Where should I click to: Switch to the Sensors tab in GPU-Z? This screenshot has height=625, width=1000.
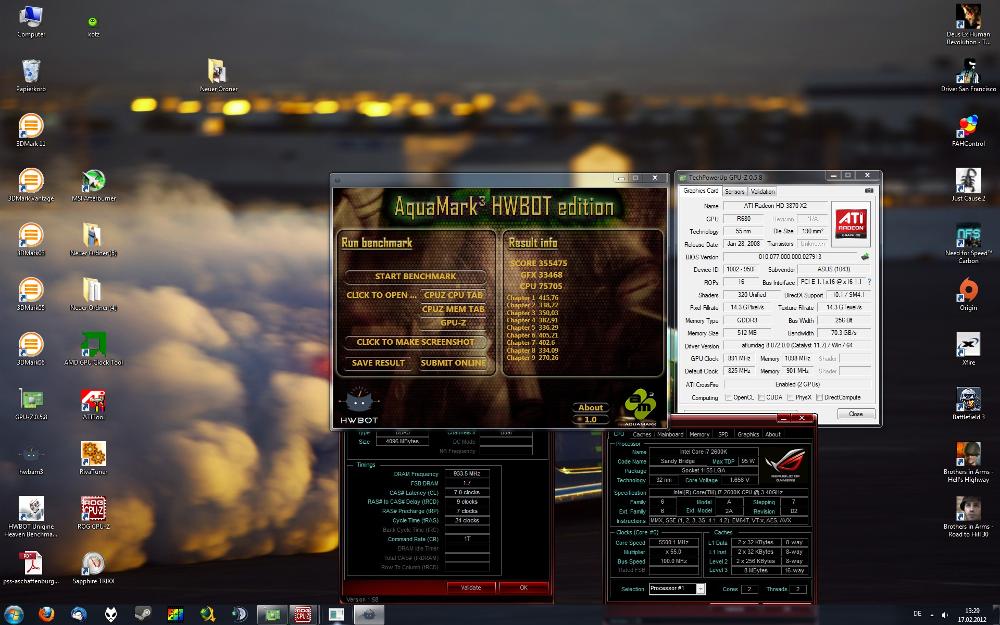(735, 191)
